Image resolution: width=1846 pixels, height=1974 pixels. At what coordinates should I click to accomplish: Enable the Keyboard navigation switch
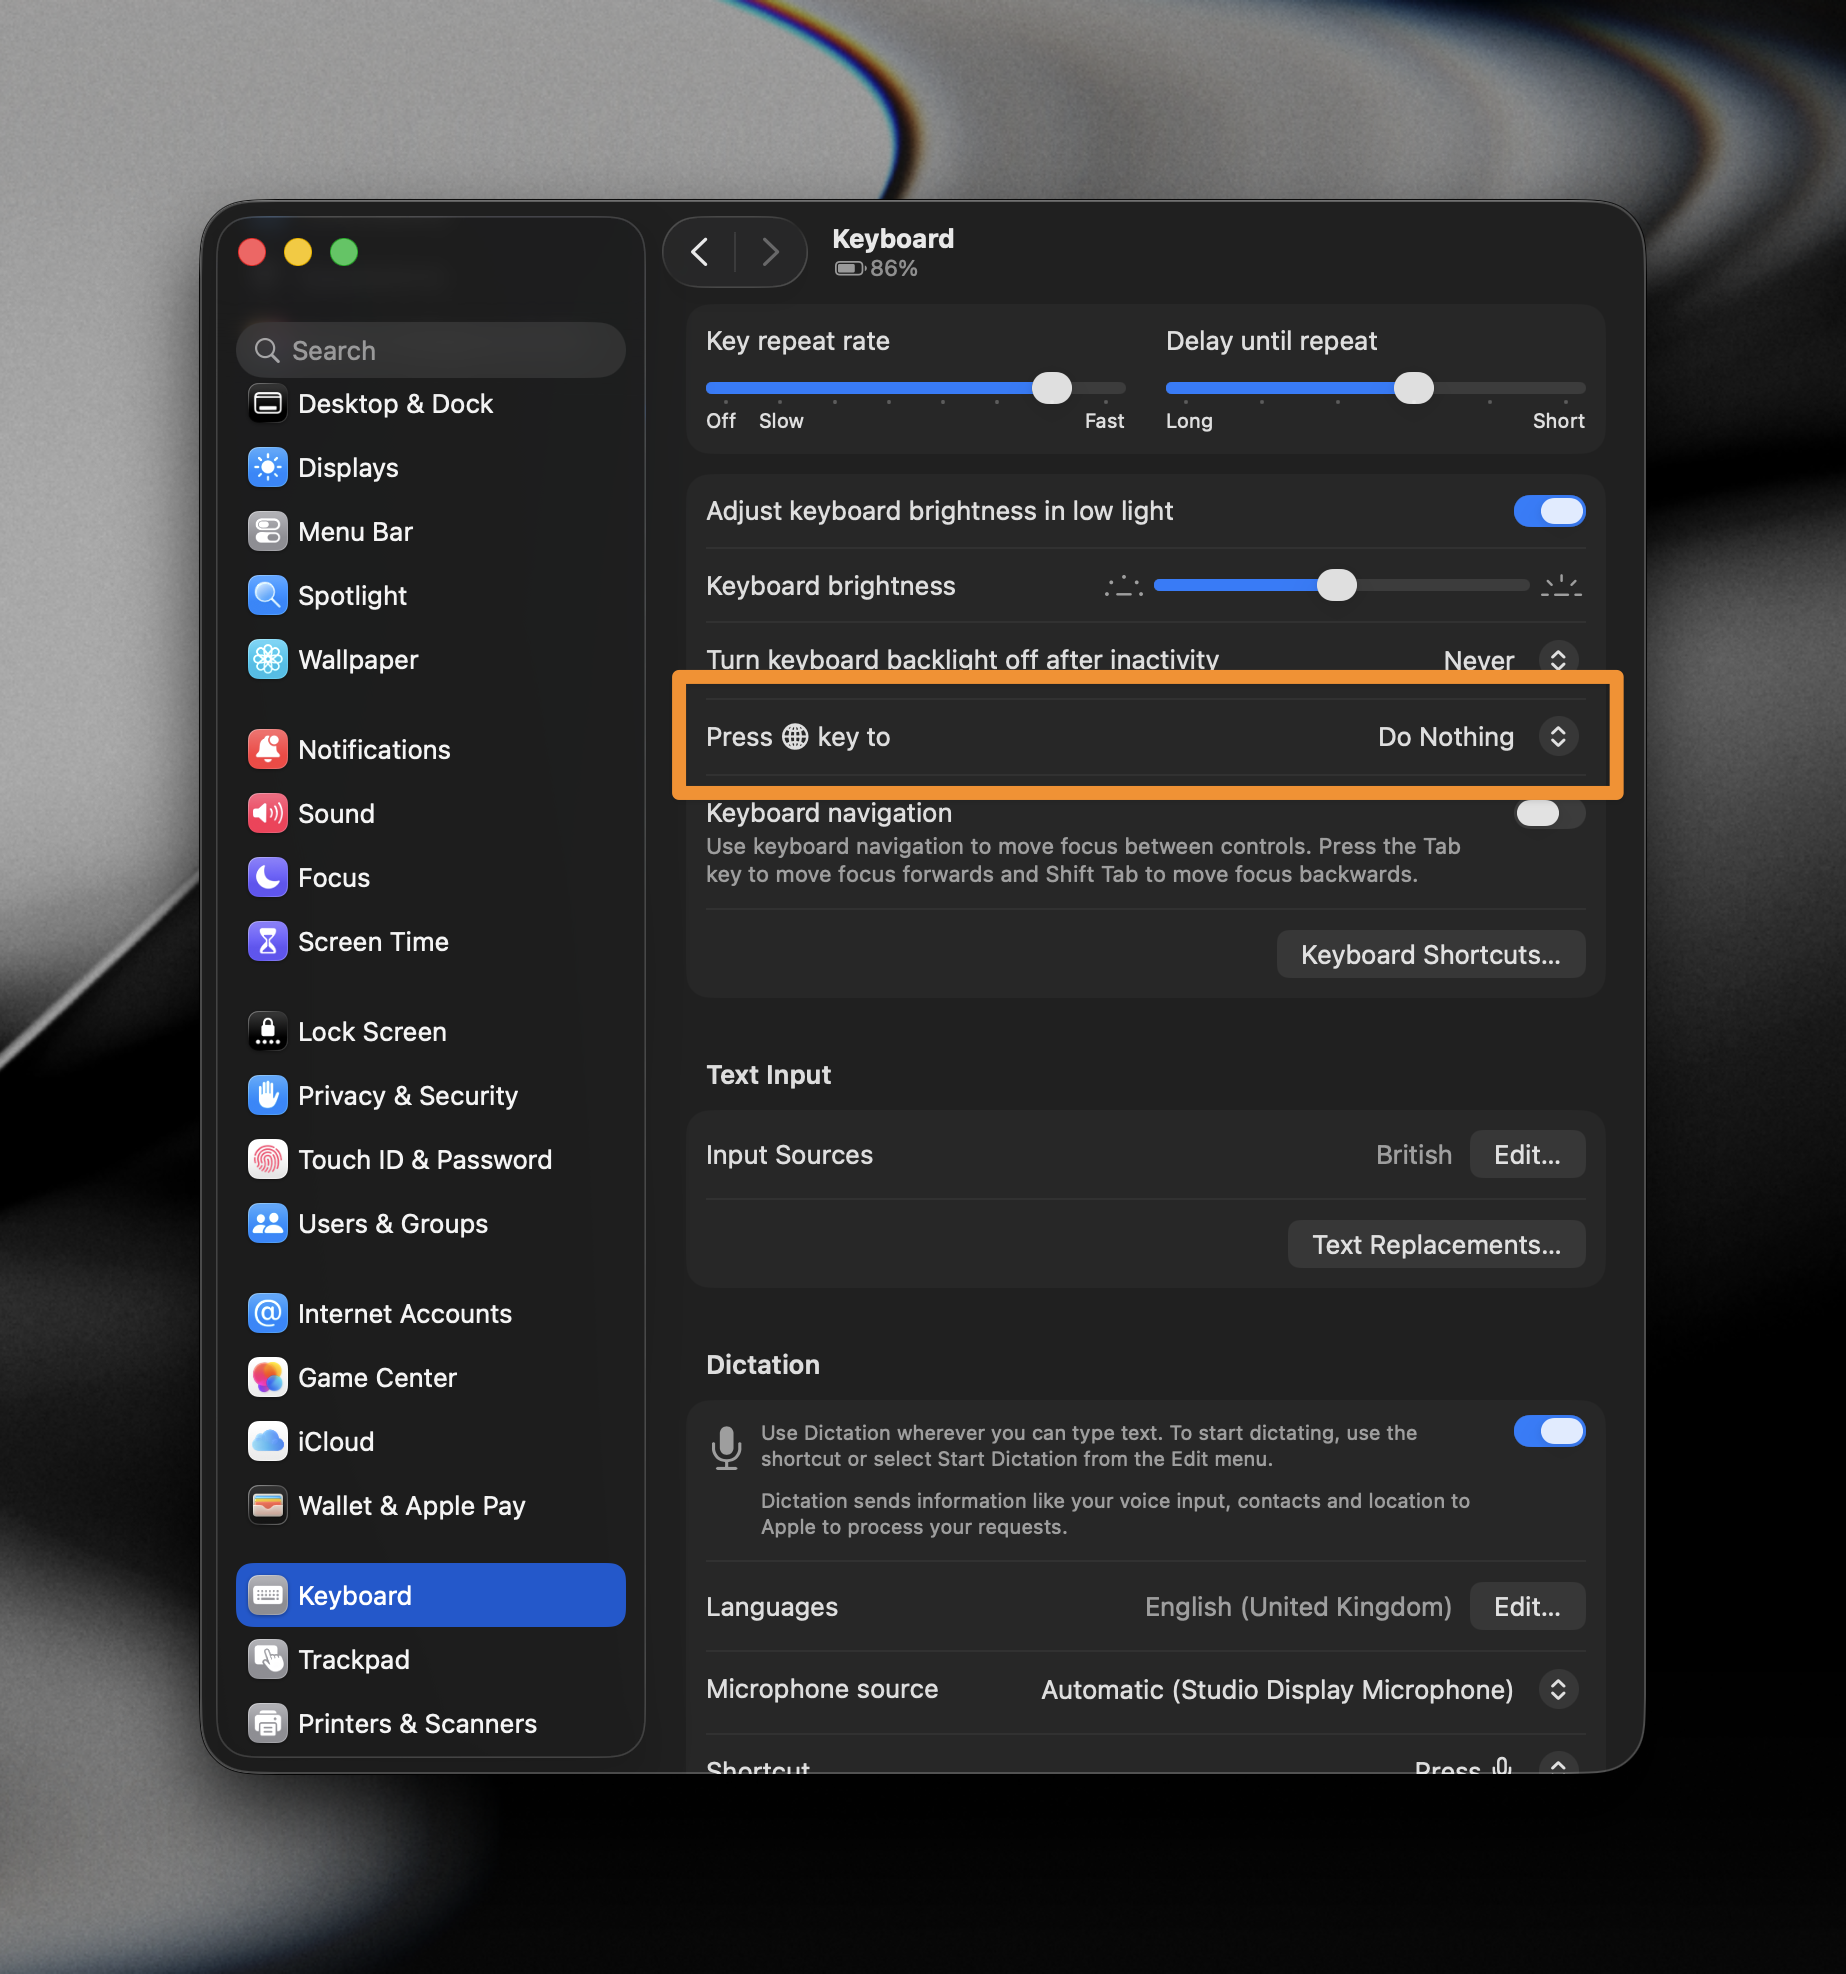[1549, 814]
